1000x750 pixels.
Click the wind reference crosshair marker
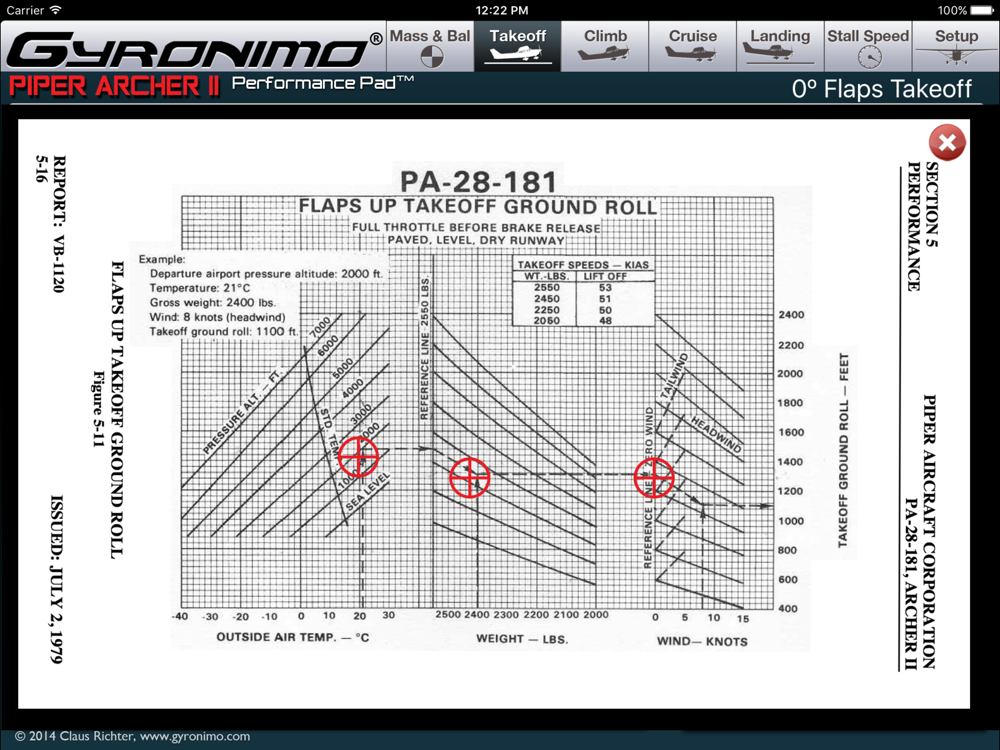[654, 477]
